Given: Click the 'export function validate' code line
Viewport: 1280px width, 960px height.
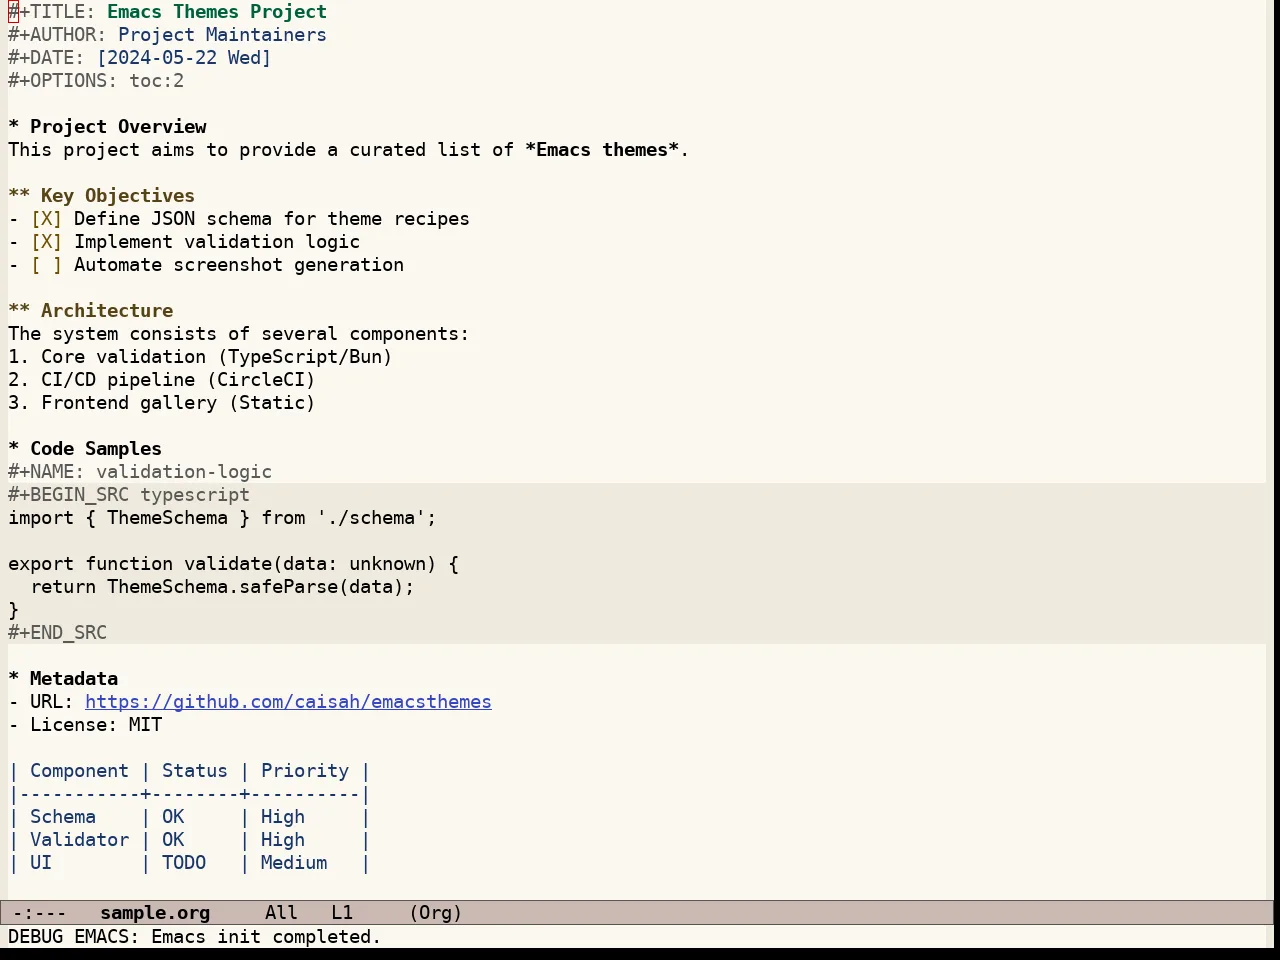Looking at the screenshot, I should tap(233, 564).
